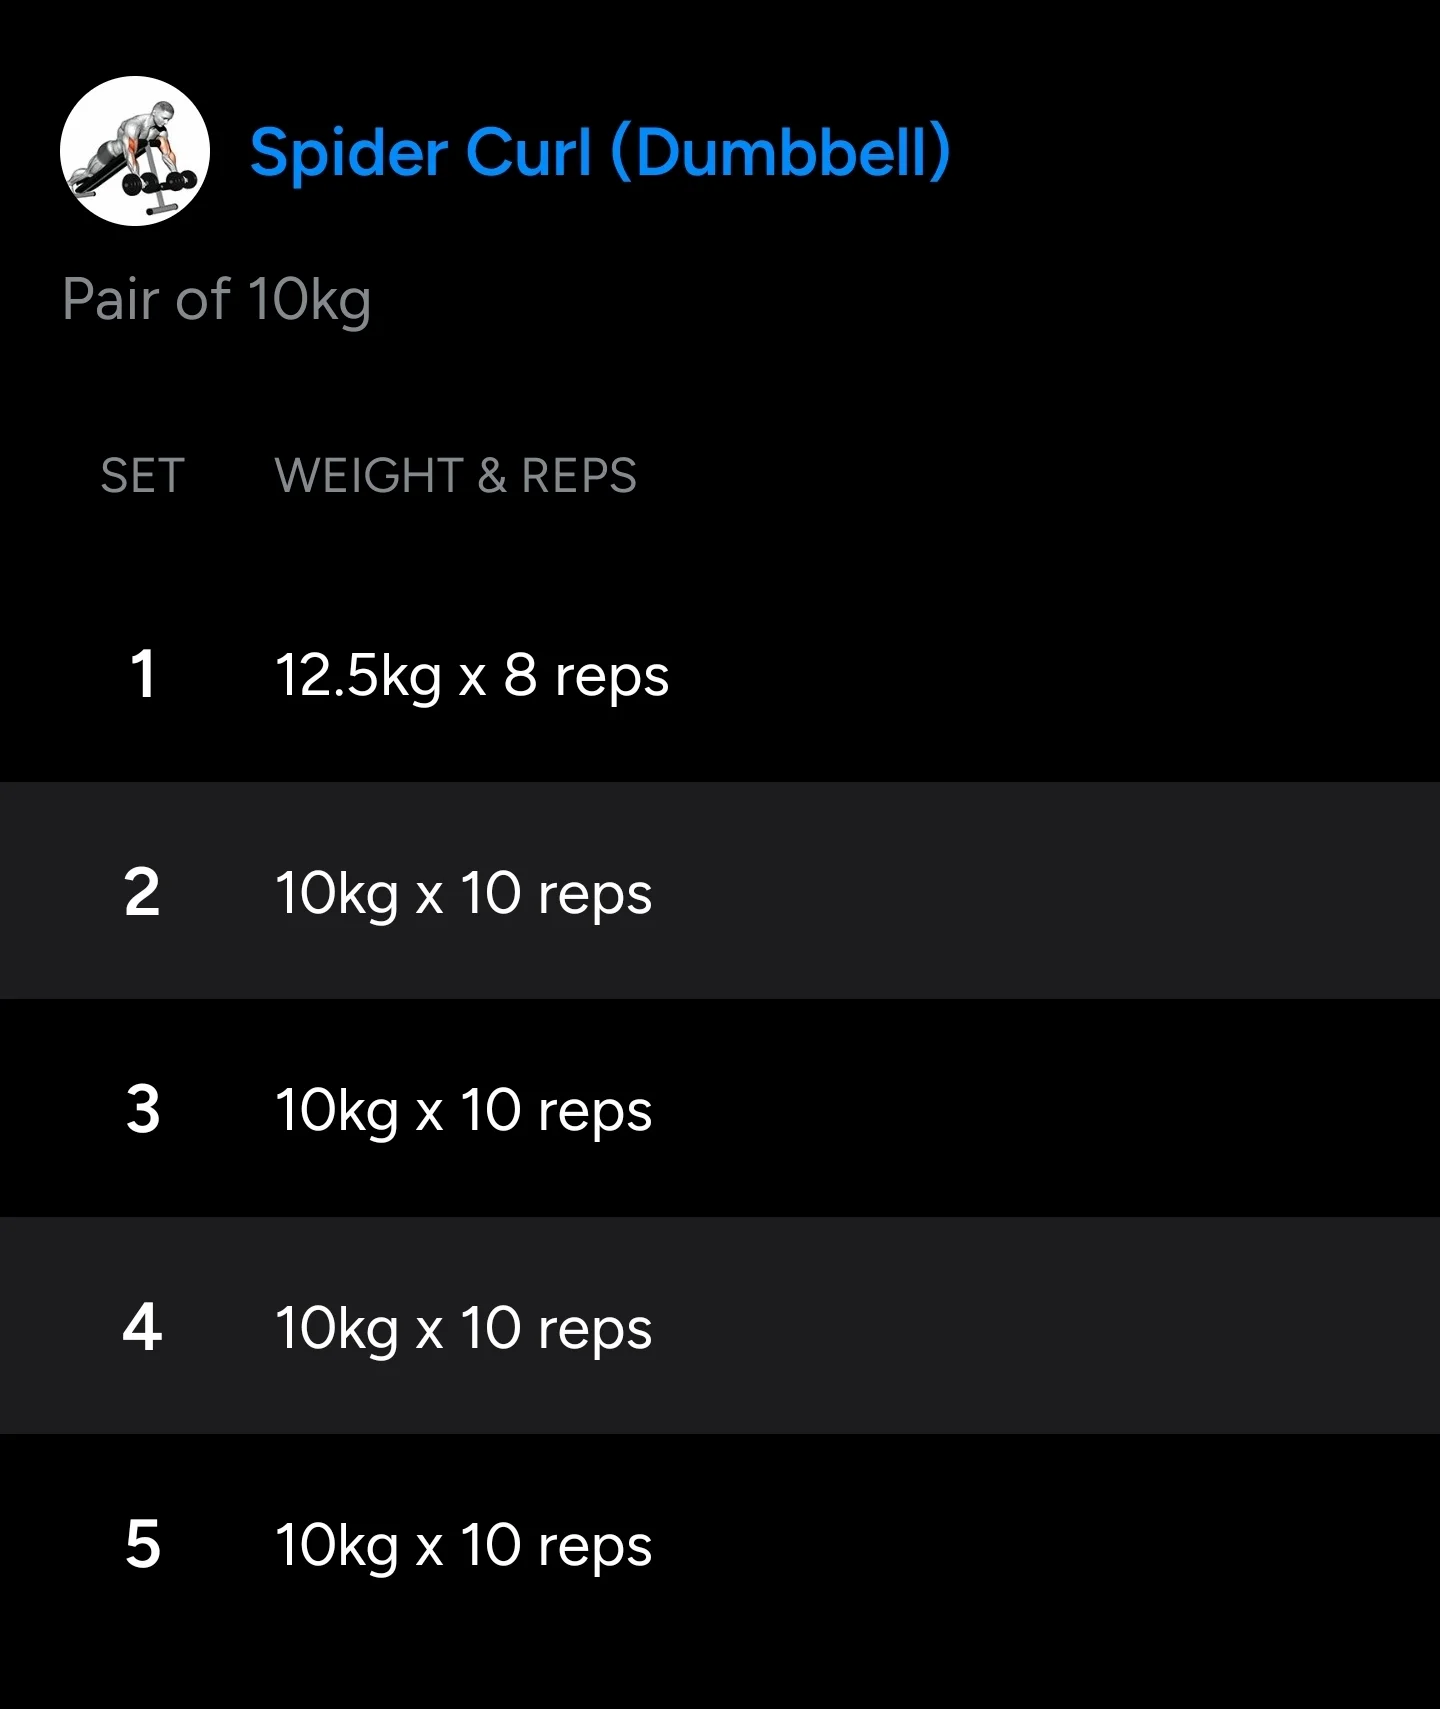Tap the 10kg weight in set 5

point(336,1545)
